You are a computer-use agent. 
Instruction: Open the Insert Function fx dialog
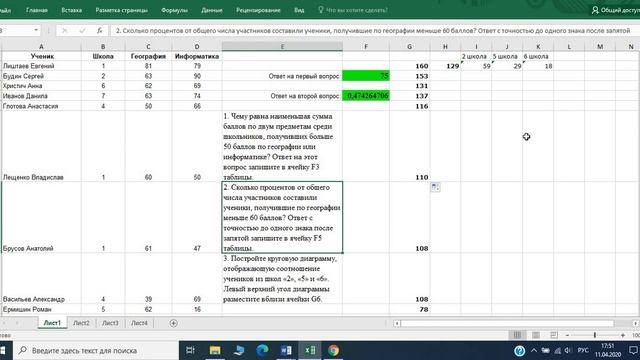[100, 30]
